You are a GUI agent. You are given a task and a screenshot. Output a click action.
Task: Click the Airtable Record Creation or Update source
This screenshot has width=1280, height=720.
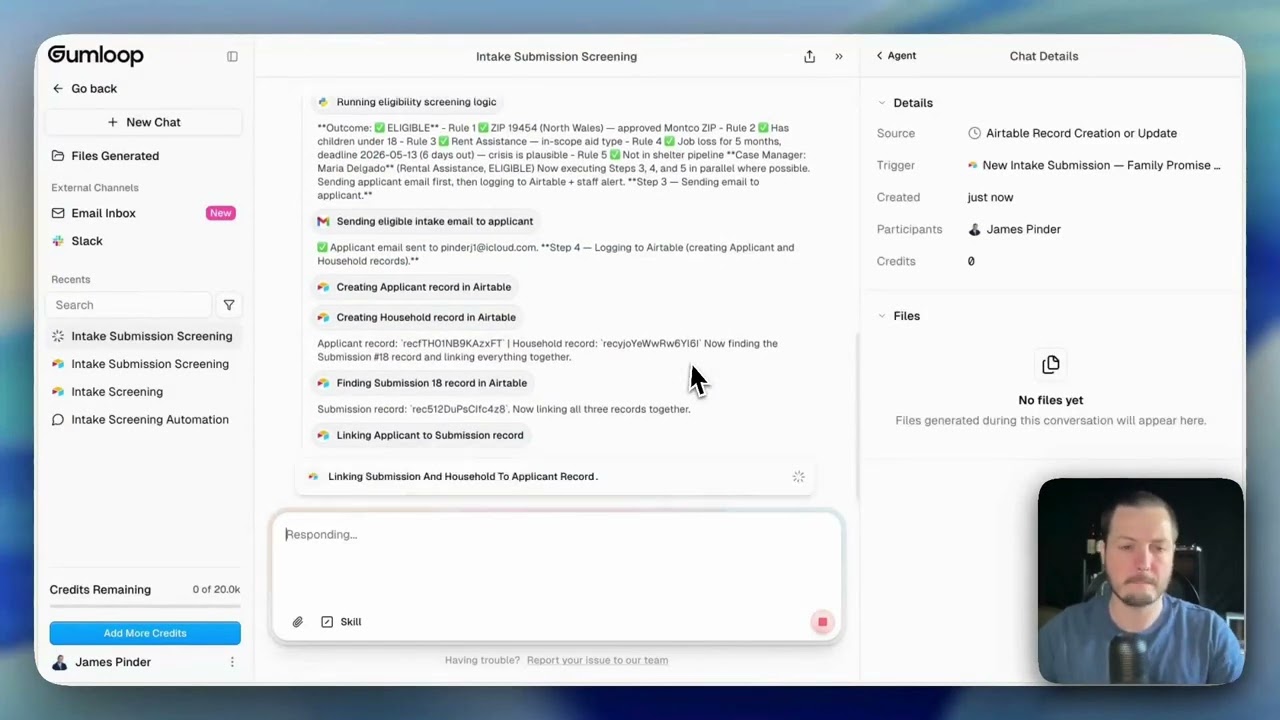click(x=1072, y=133)
